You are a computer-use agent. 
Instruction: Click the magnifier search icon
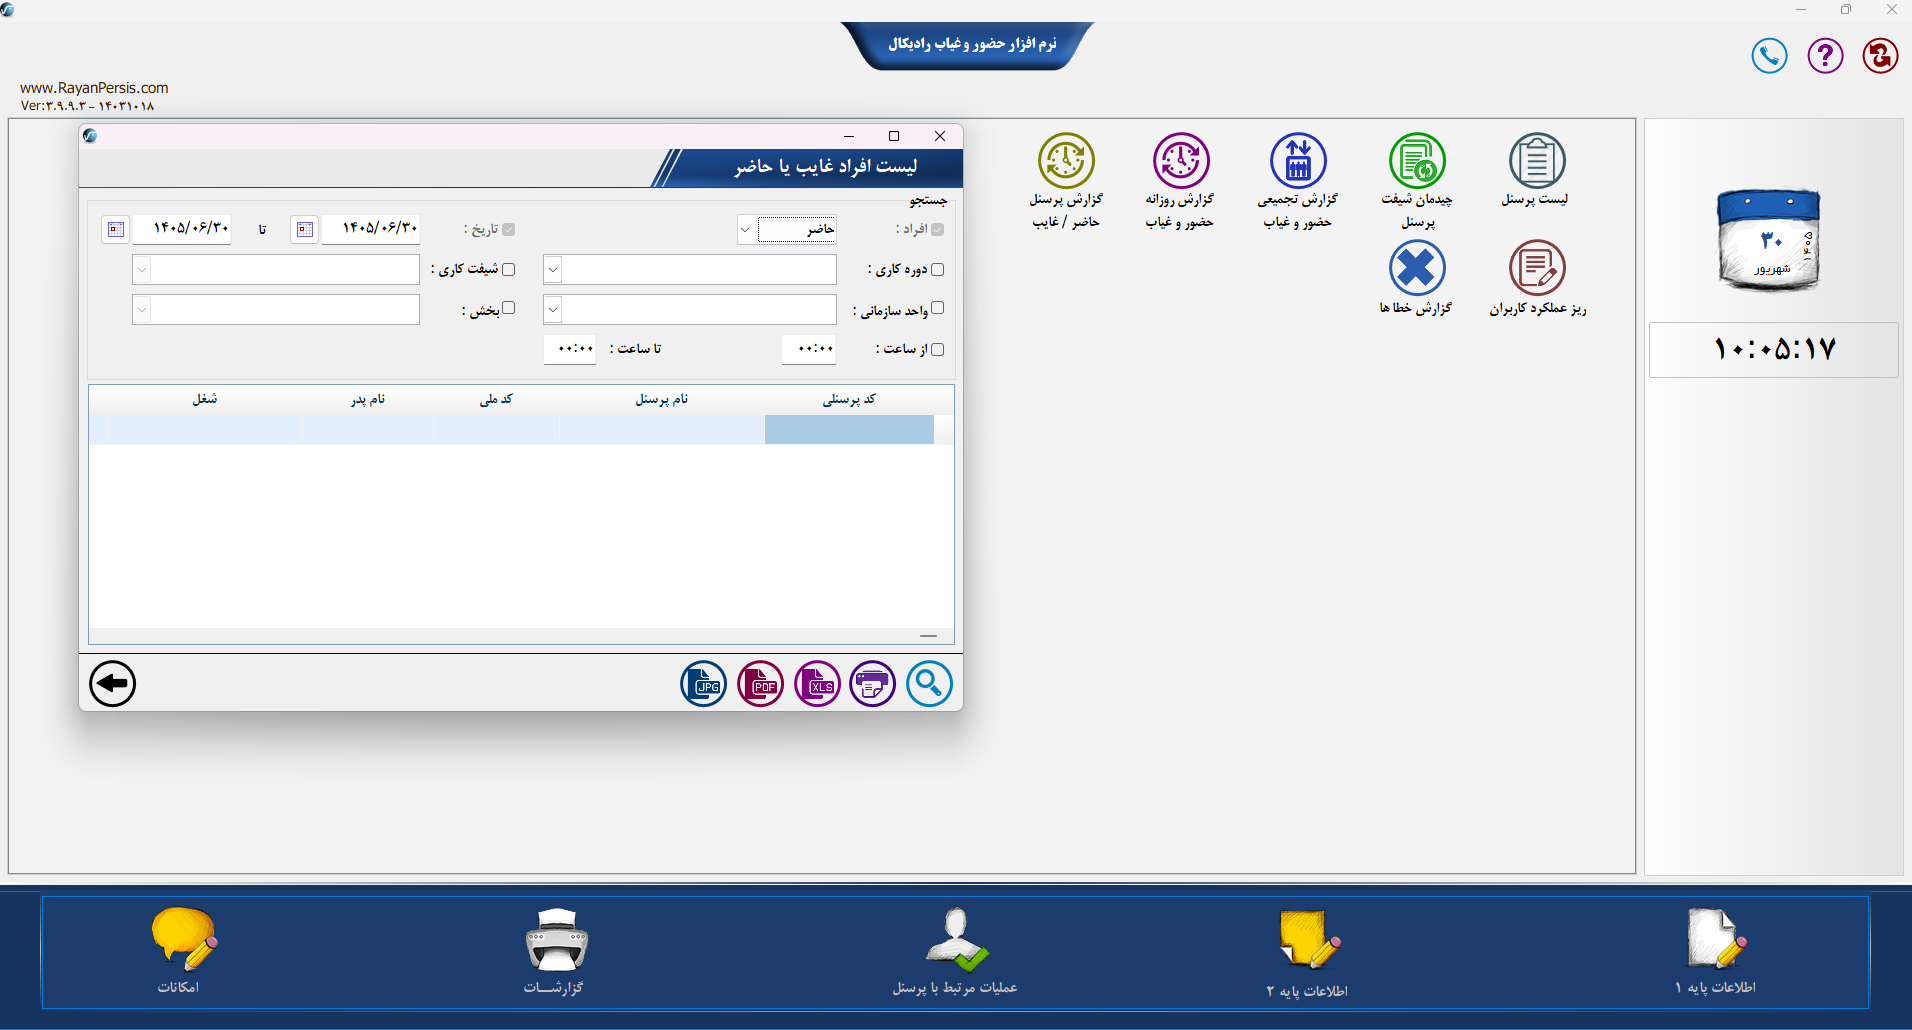click(x=929, y=684)
